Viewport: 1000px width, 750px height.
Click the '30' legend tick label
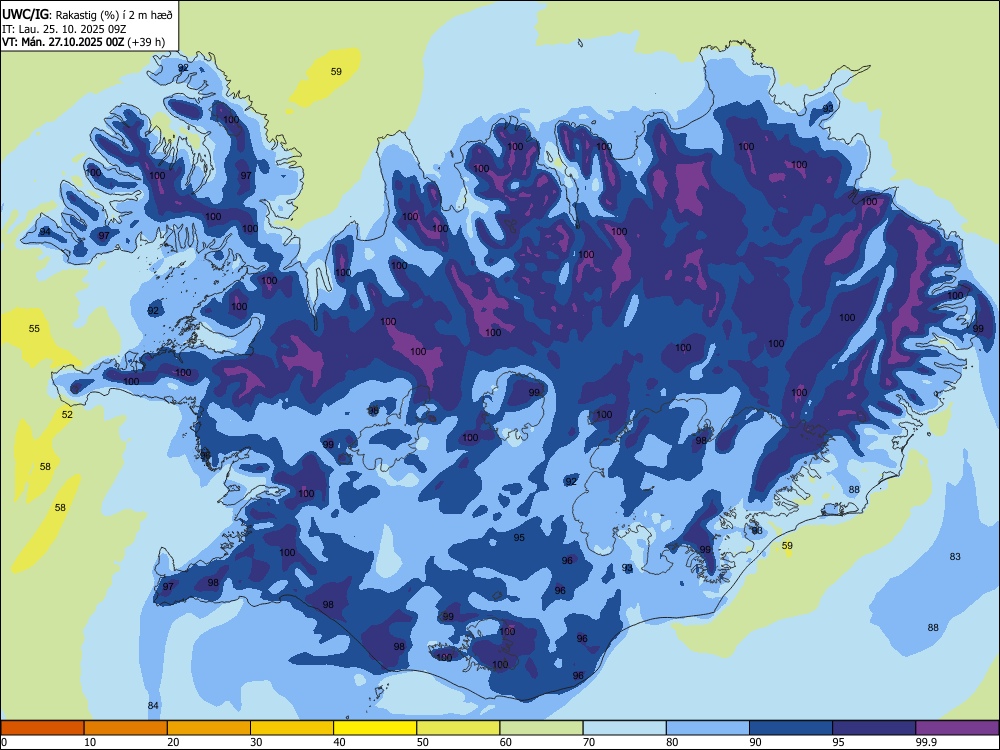[x=256, y=742]
